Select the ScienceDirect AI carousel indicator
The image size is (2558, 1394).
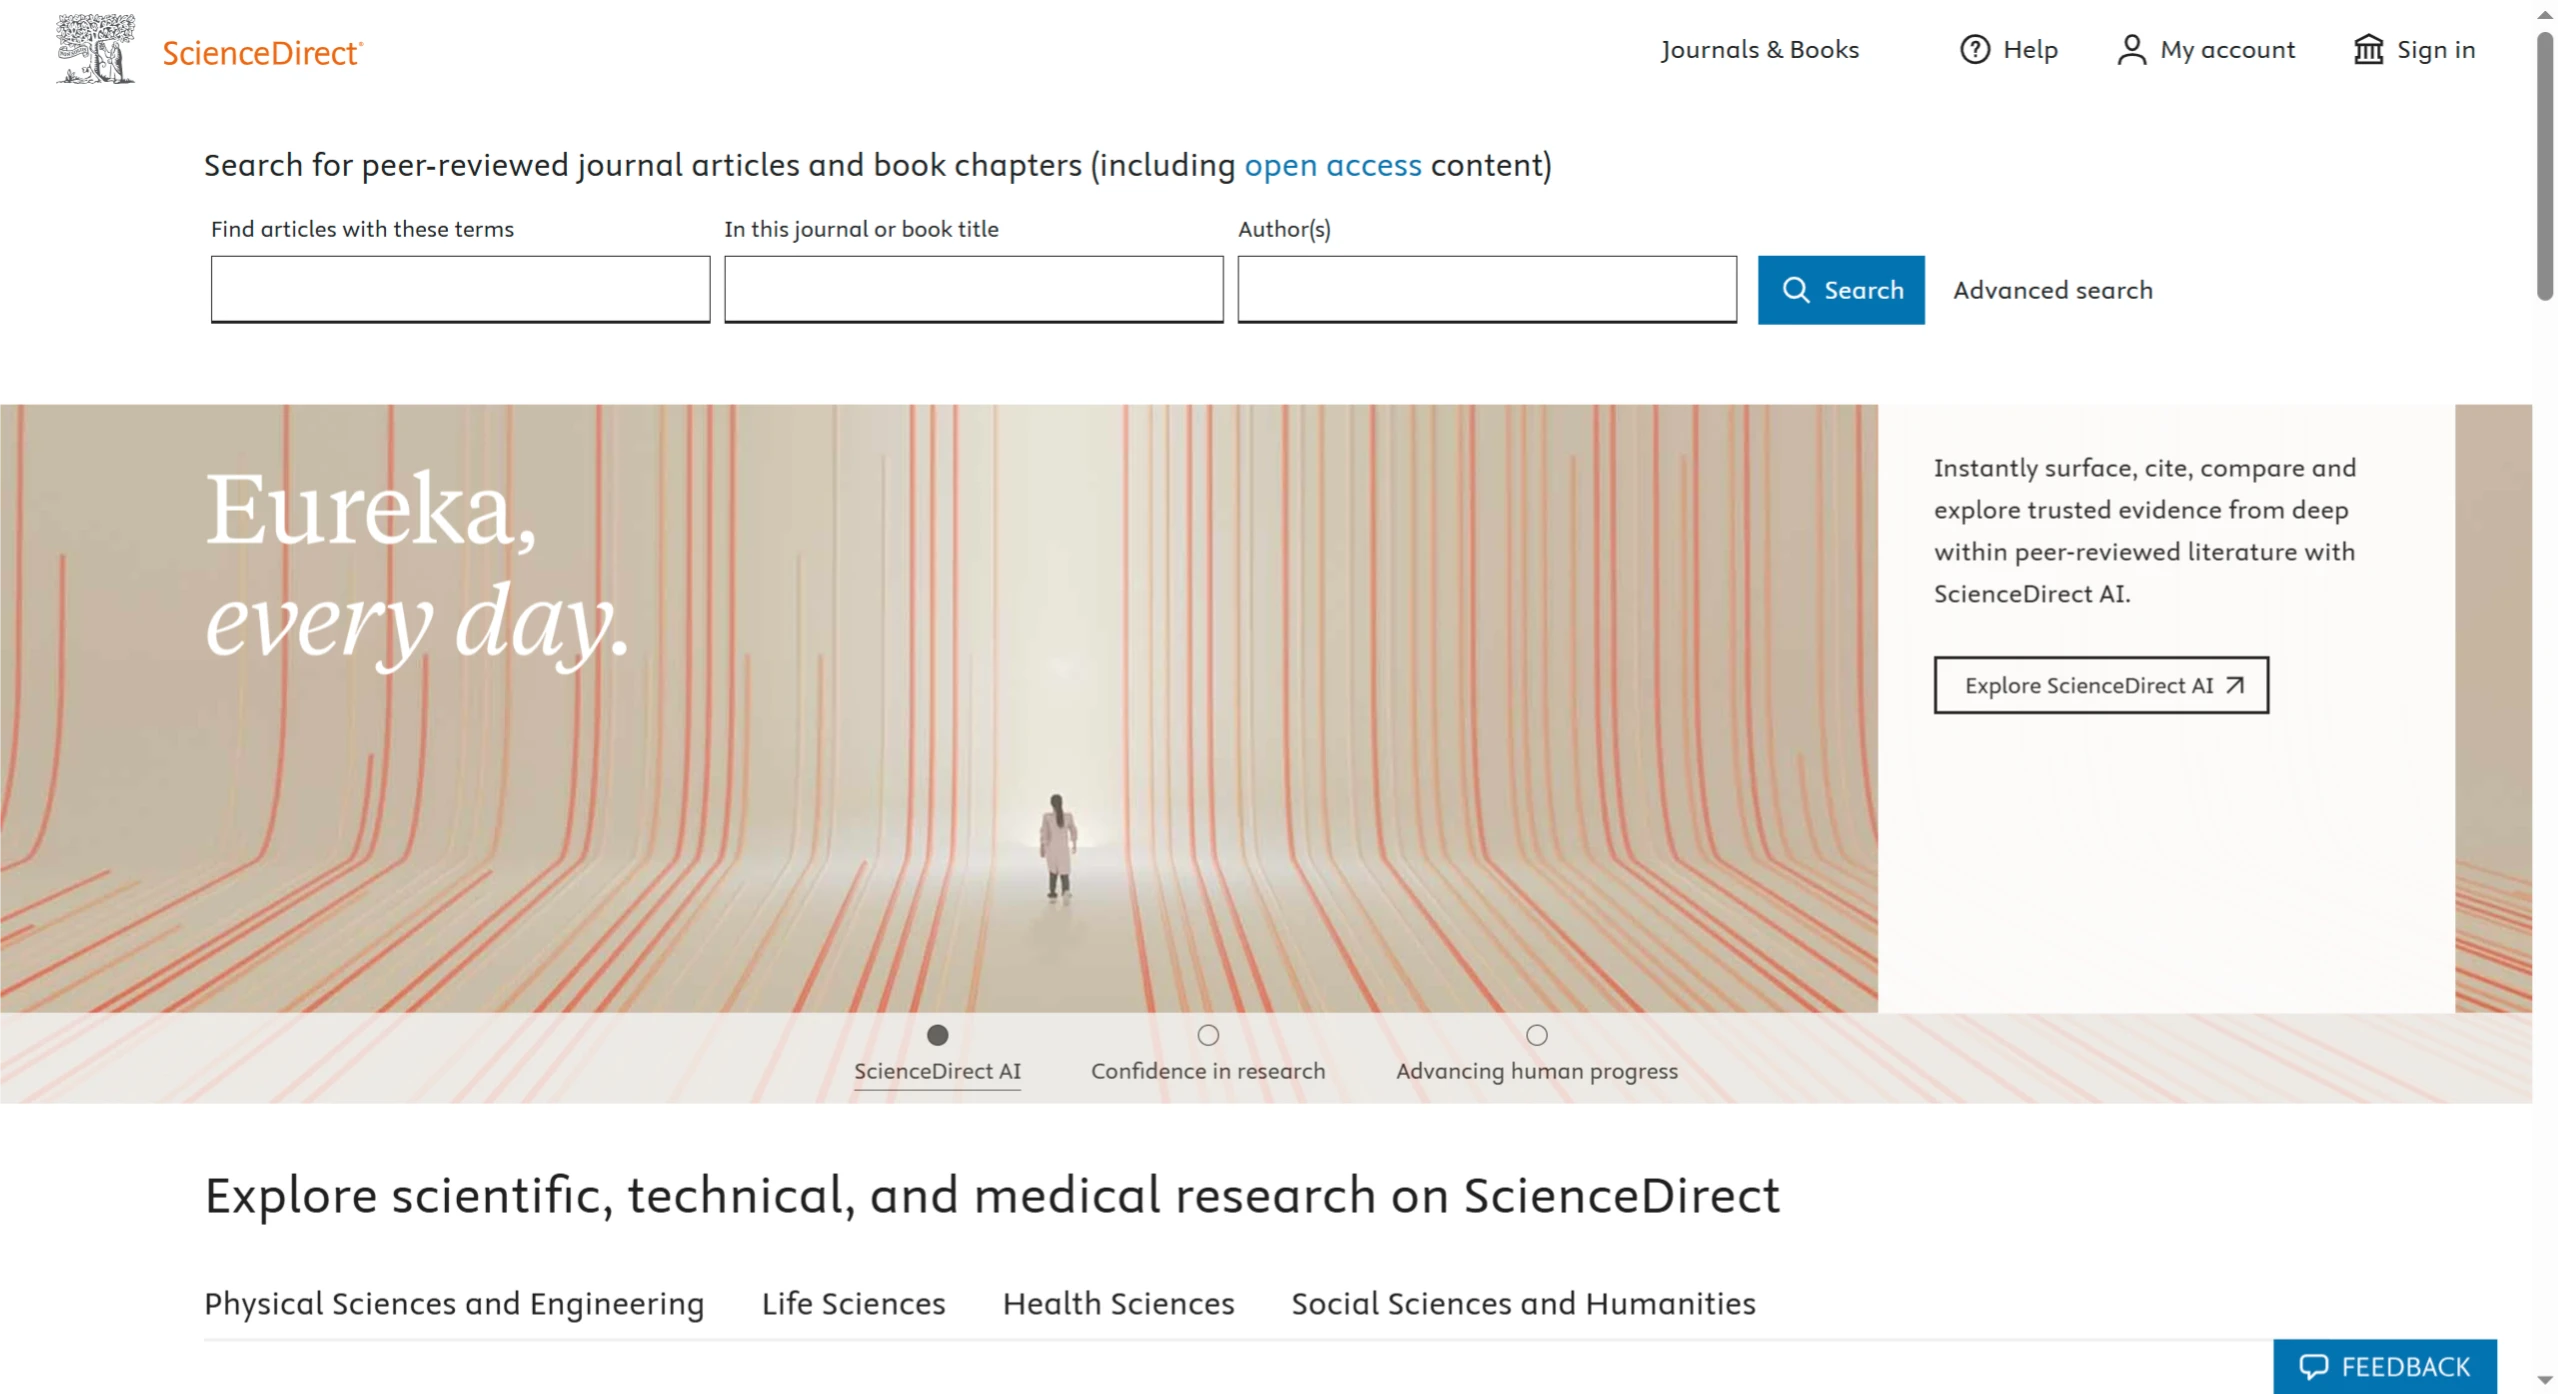tap(937, 1036)
